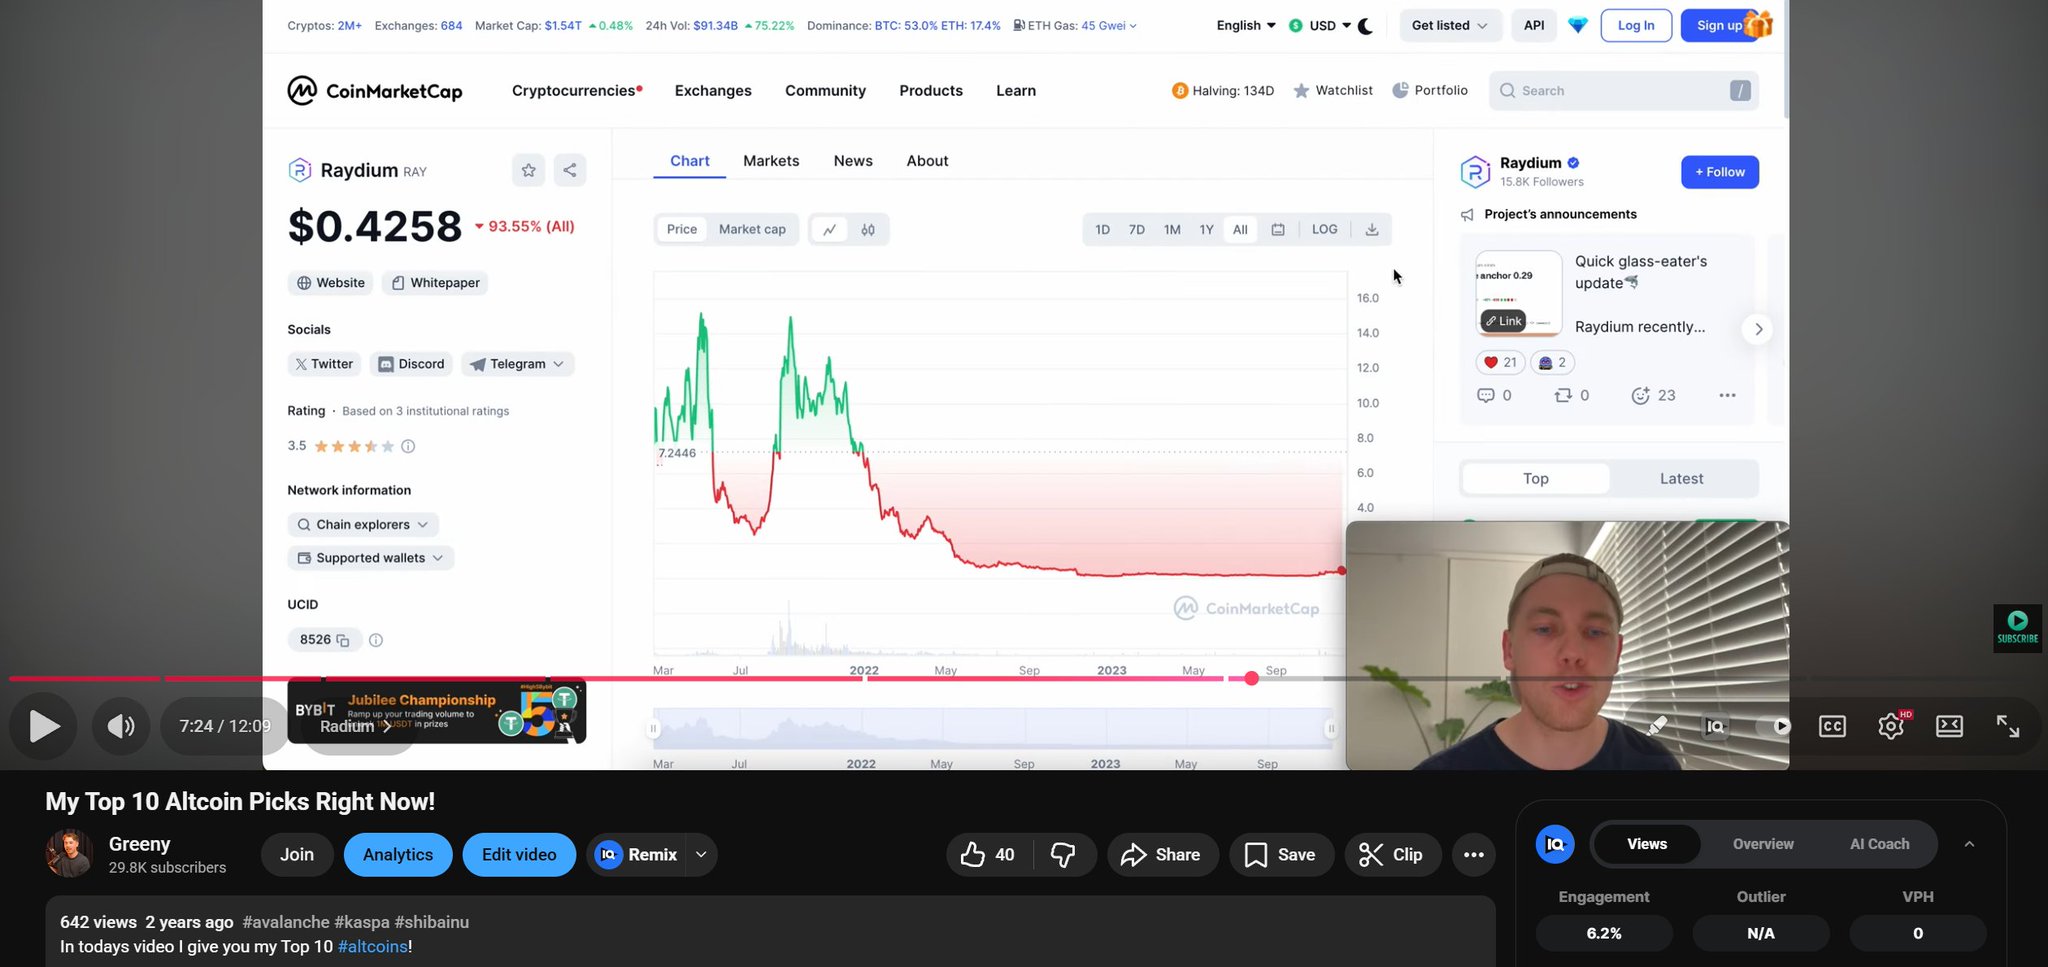Open more actions three-dot menu below video
The image size is (2048, 967).
click(1473, 854)
